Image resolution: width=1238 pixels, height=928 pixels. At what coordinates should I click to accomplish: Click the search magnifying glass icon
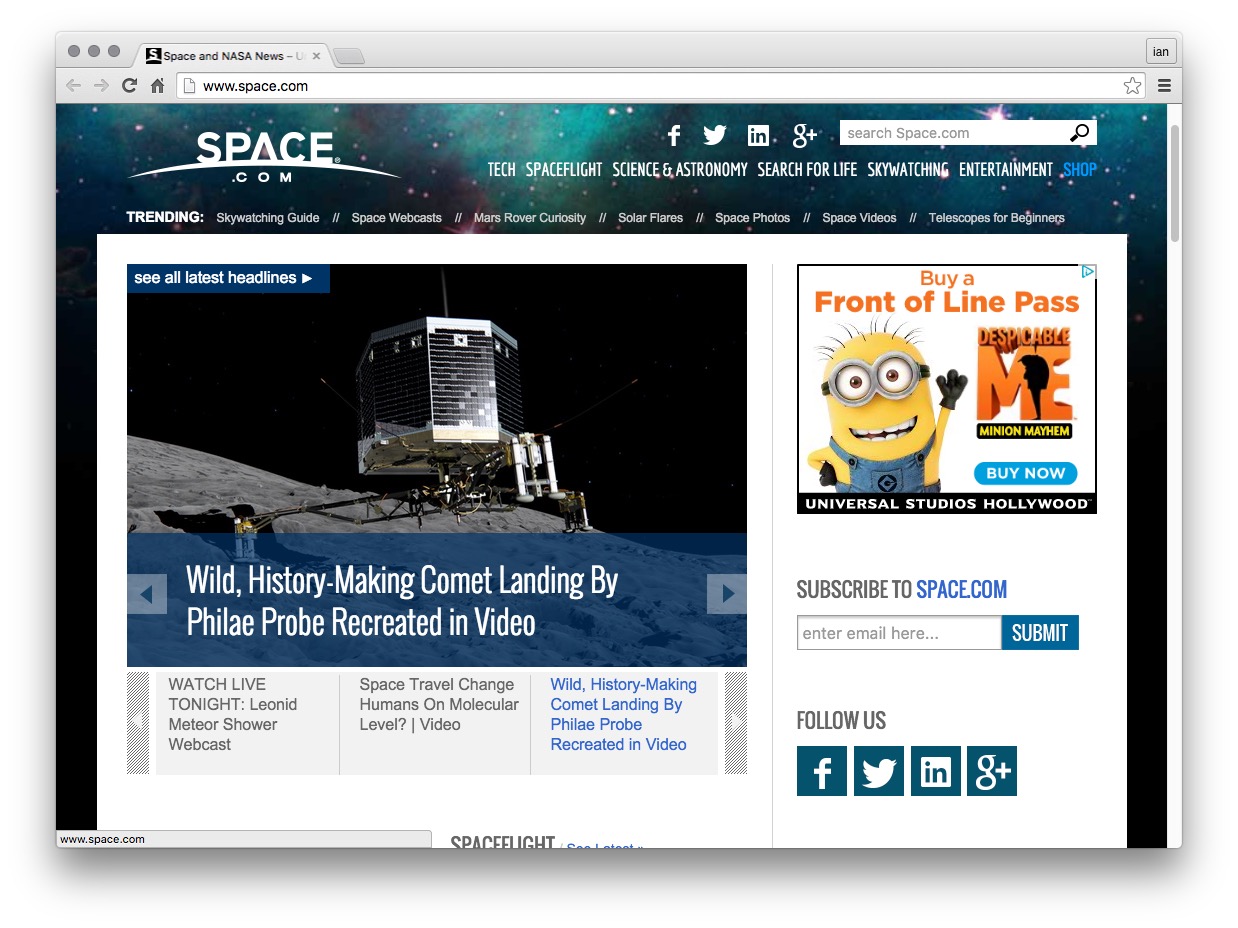tap(1080, 133)
